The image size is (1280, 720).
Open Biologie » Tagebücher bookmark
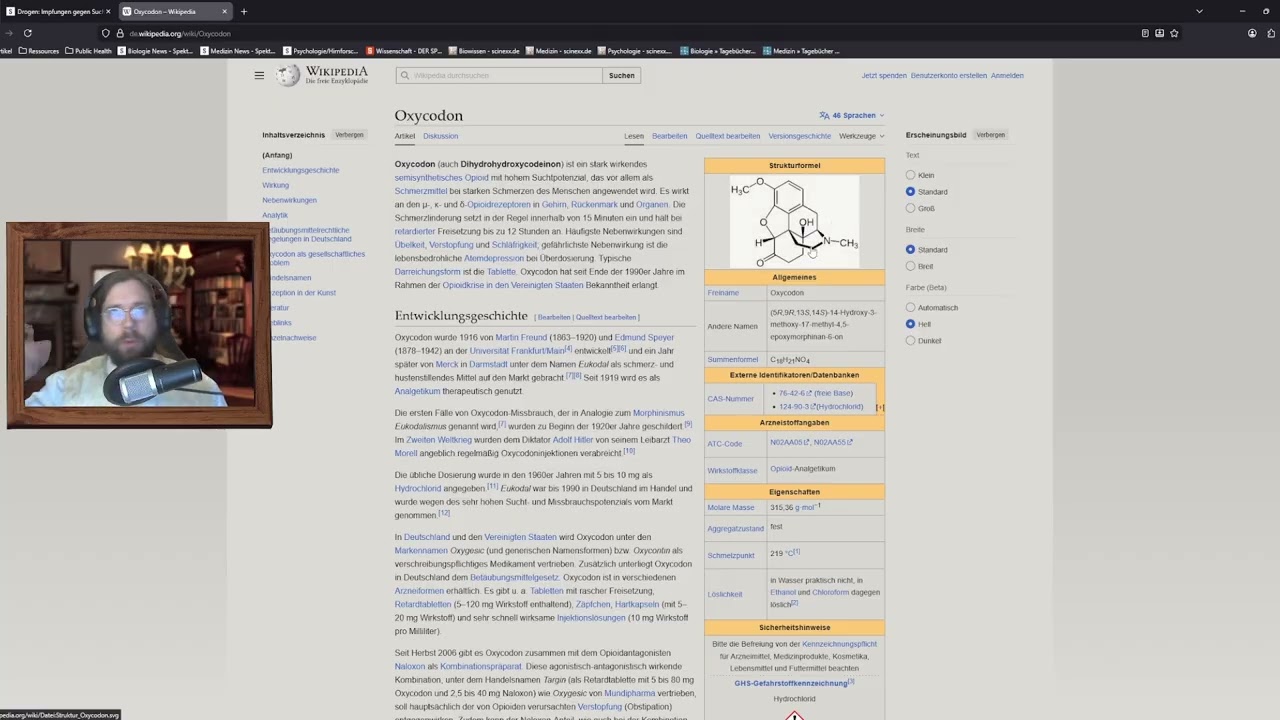pos(718,51)
